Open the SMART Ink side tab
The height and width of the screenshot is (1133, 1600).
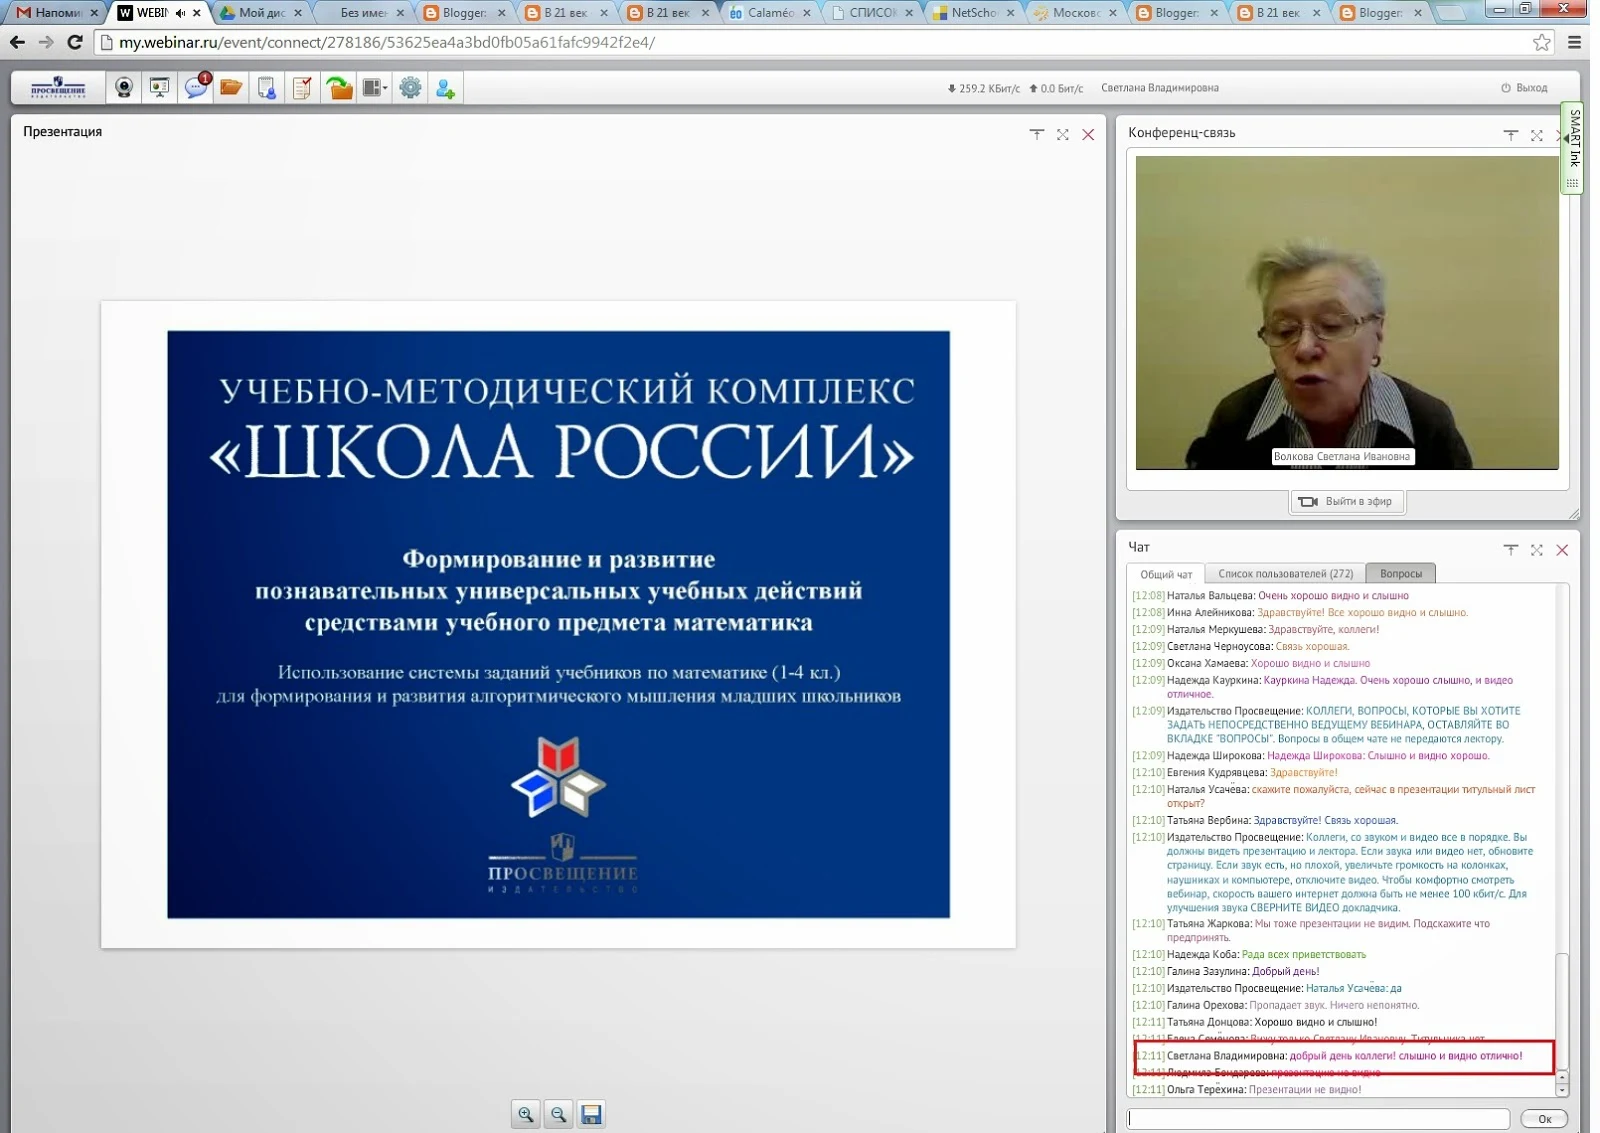pyautogui.click(x=1574, y=148)
